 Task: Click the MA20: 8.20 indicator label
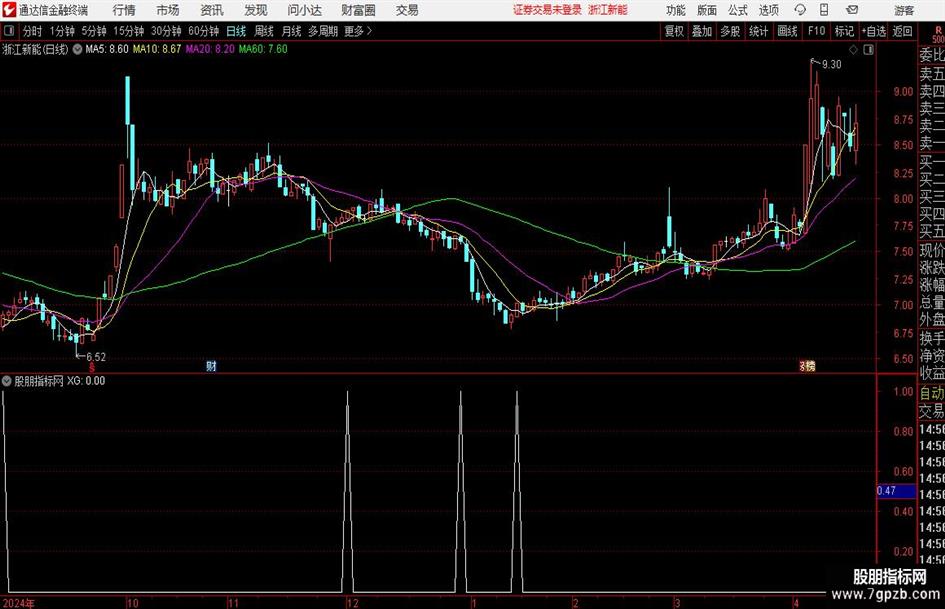[x=210, y=49]
